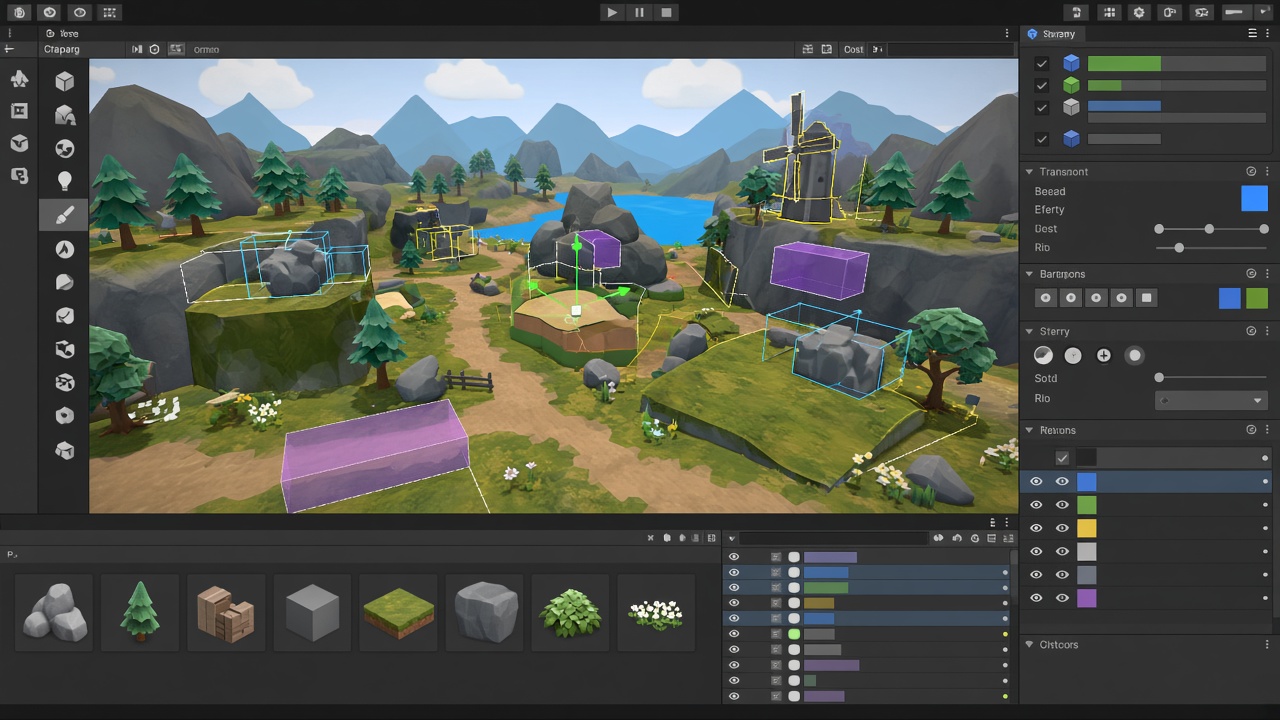Hide the yellow layer using eye beside its swatch
This screenshot has height=720, width=1280.
pos(1062,528)
